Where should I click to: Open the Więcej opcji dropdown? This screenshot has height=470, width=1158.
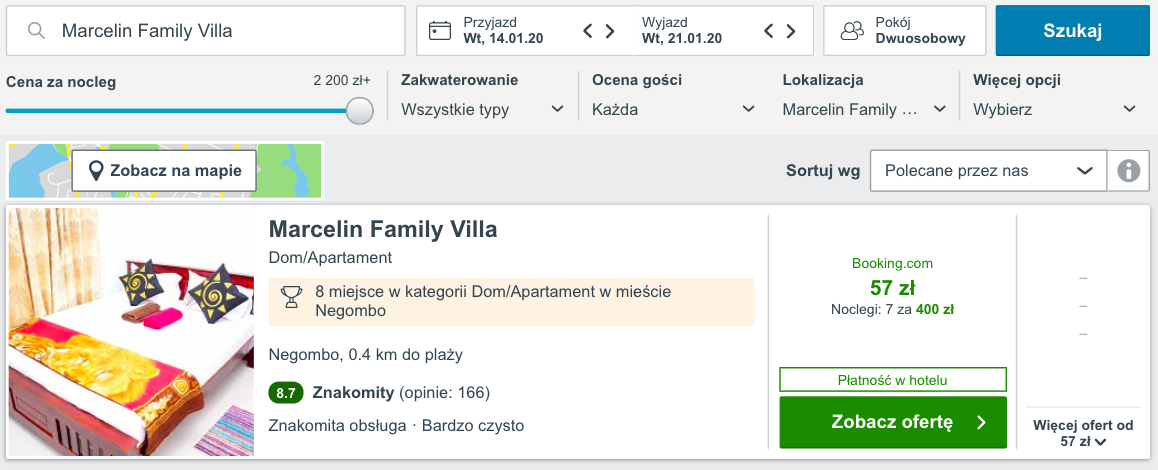pyautogui.click(x=1055, y=110)
